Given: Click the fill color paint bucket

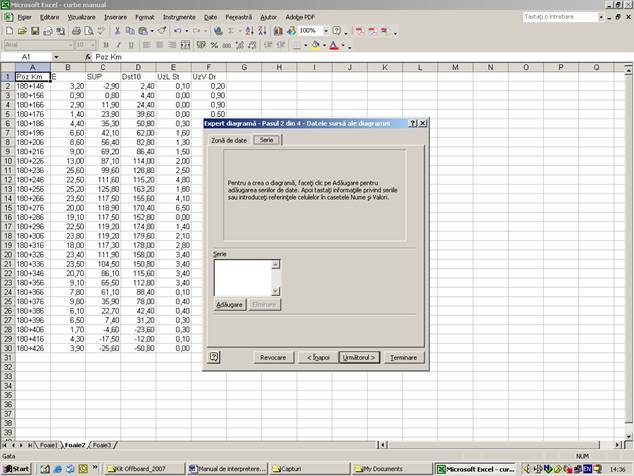Looking at the screenshot, I should (x=315, y=45).
